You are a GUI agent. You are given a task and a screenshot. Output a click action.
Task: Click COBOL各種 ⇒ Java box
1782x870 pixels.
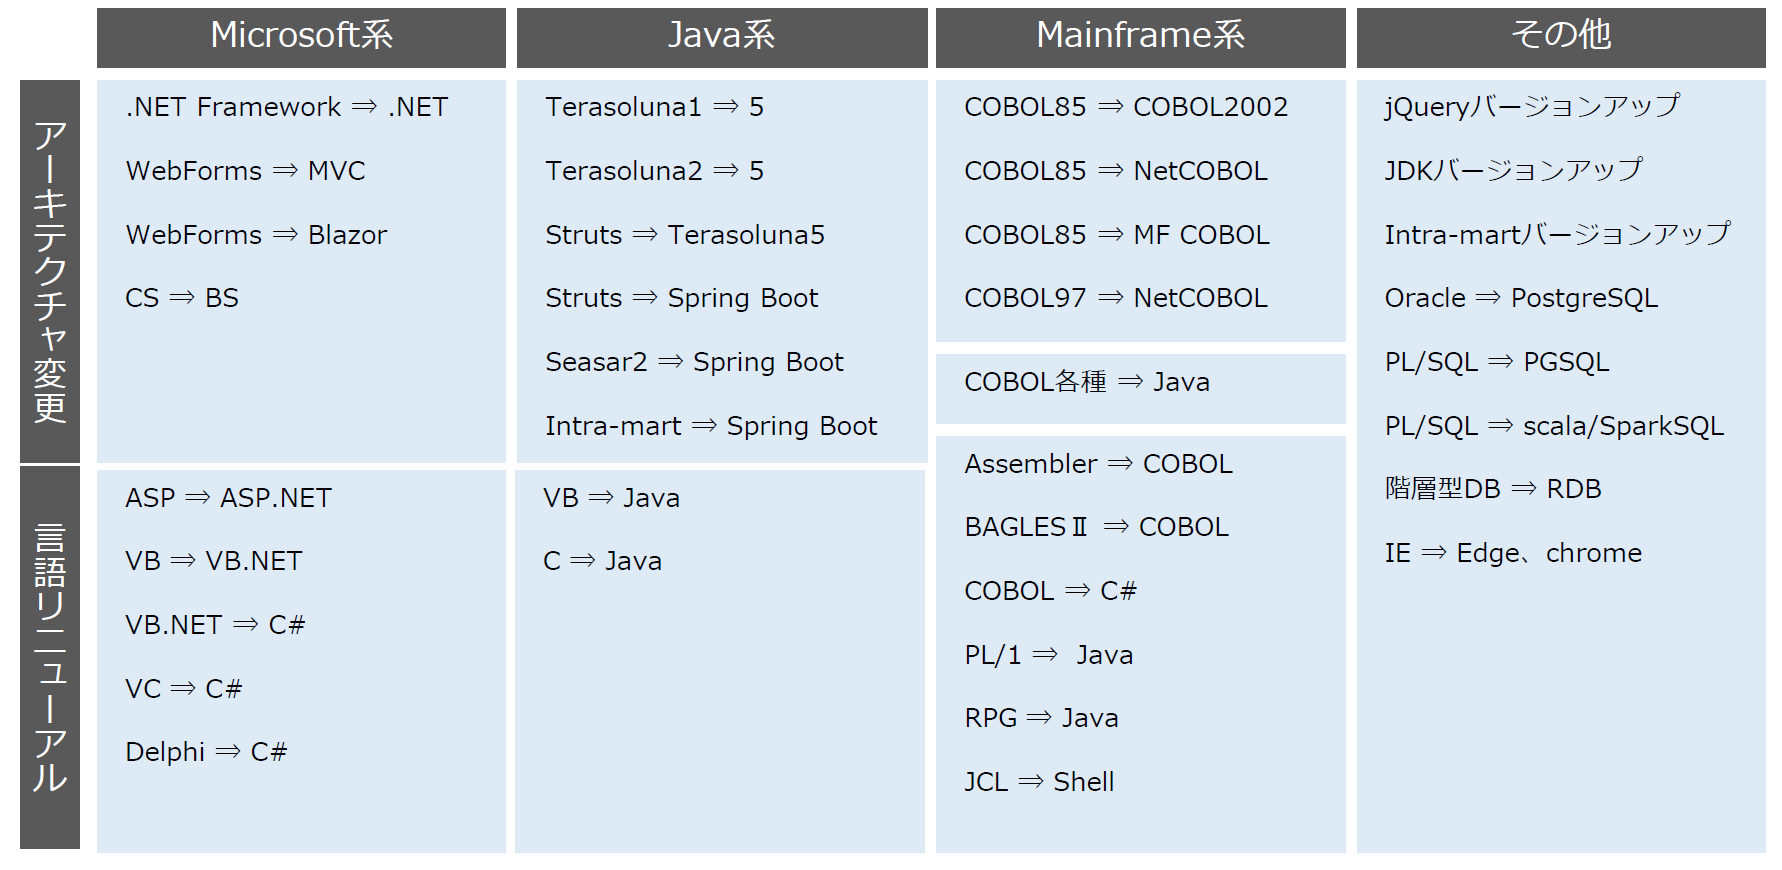tap(1087, 382)
